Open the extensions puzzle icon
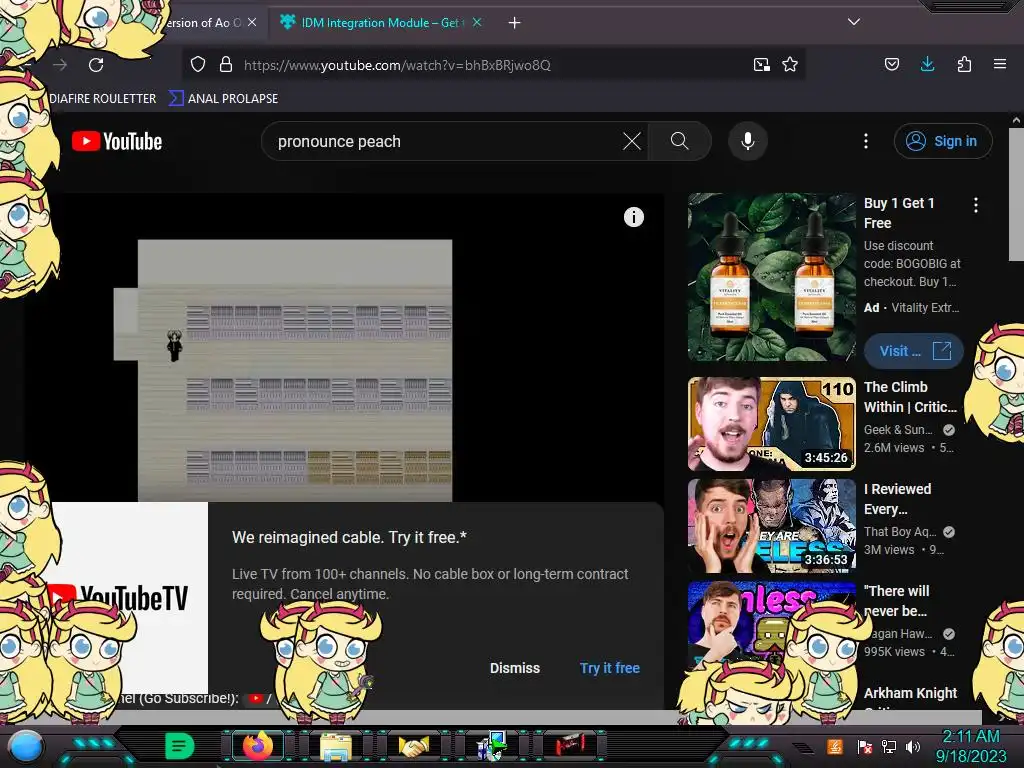The height and width of the screenshot is (768, 1024). [x=964, y=65]
